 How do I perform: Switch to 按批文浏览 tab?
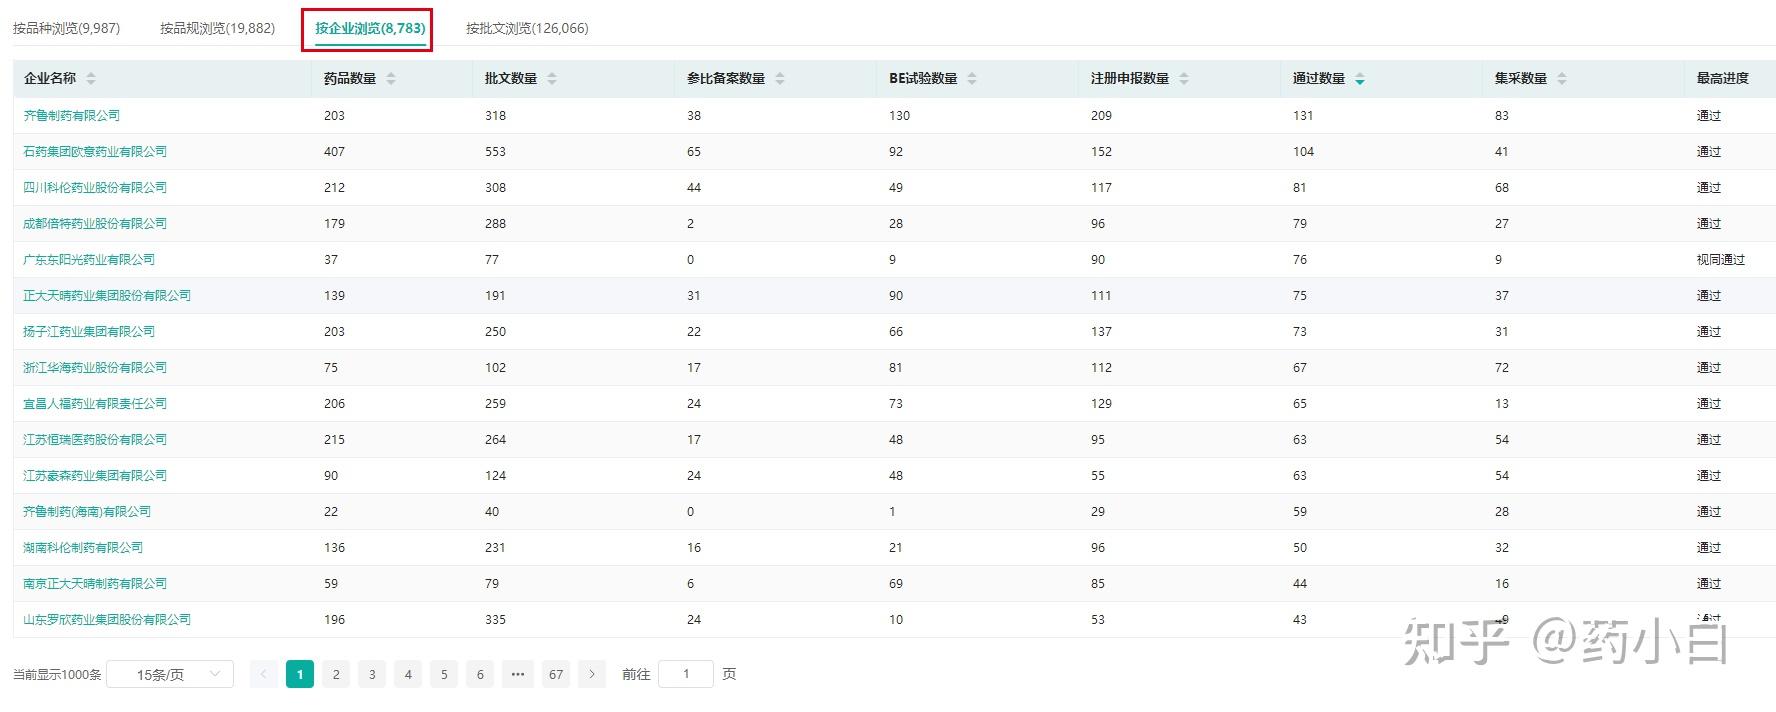coord(527,28)
